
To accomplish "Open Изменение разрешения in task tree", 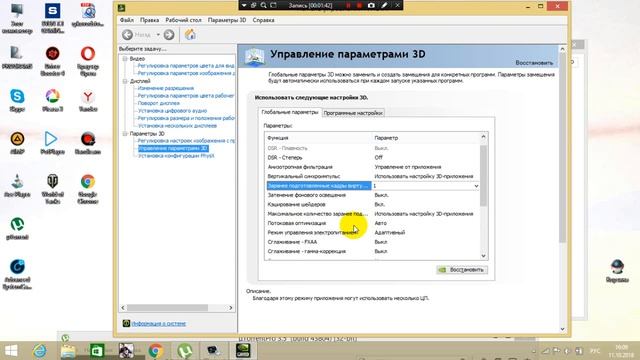I will pos(166,88).
